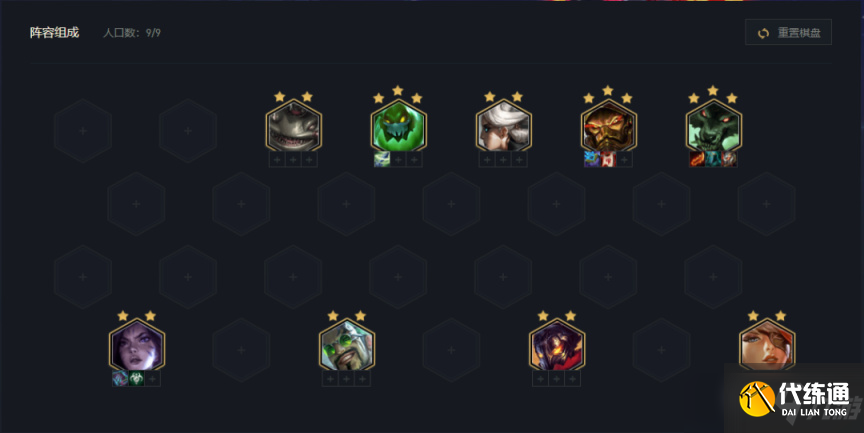Click the 代练通 logo watermark
Image resolution: width=864 pixels, height=433 pixels.
[x=793, y=399]
